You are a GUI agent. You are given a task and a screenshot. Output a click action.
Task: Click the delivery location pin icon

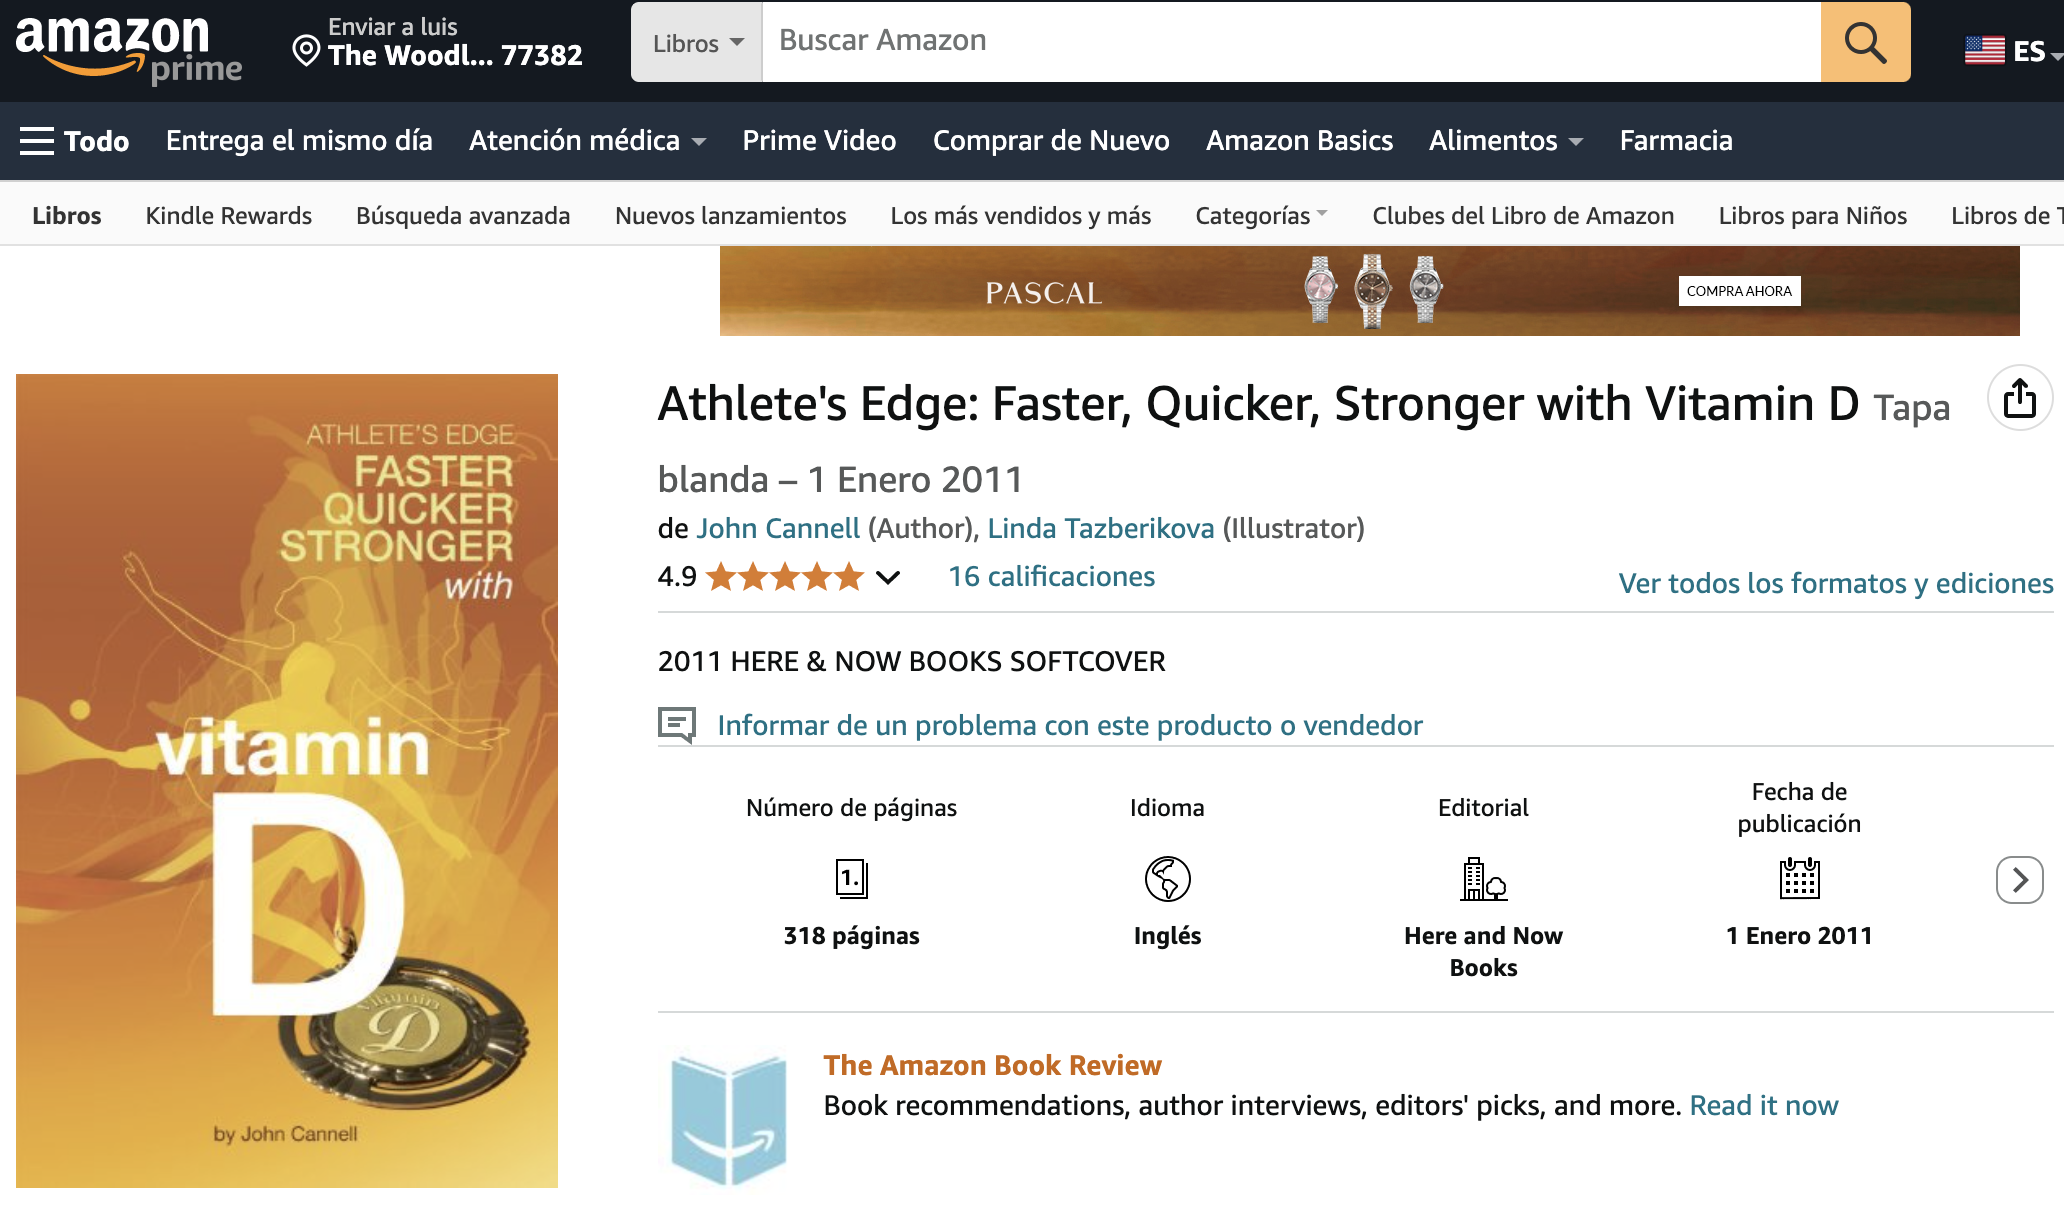306,50
